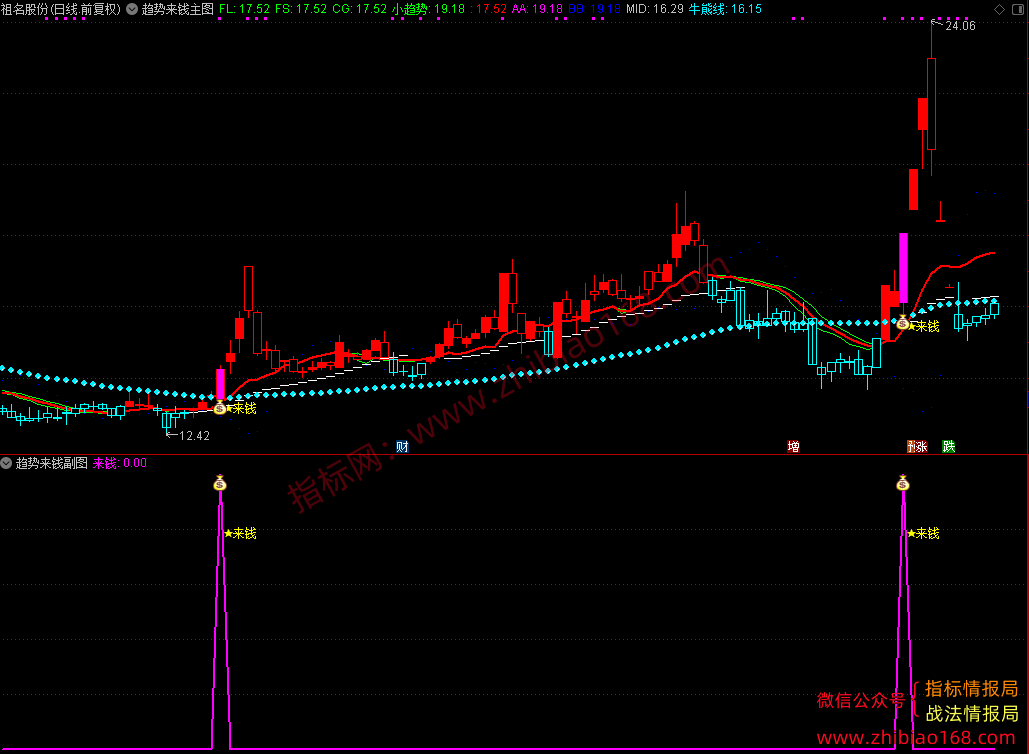Screen dimensions: 1029x754
Task: Click the right ★来钱 label in sub-chart
Action: click(x=923, y=534)
